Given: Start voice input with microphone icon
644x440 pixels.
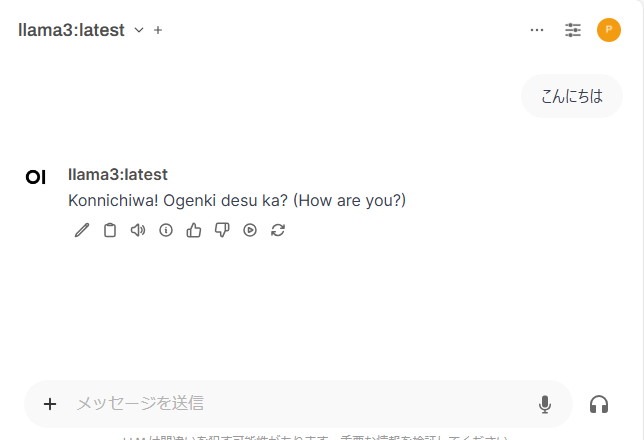Looking at the screenshot, I should [545, 404].
